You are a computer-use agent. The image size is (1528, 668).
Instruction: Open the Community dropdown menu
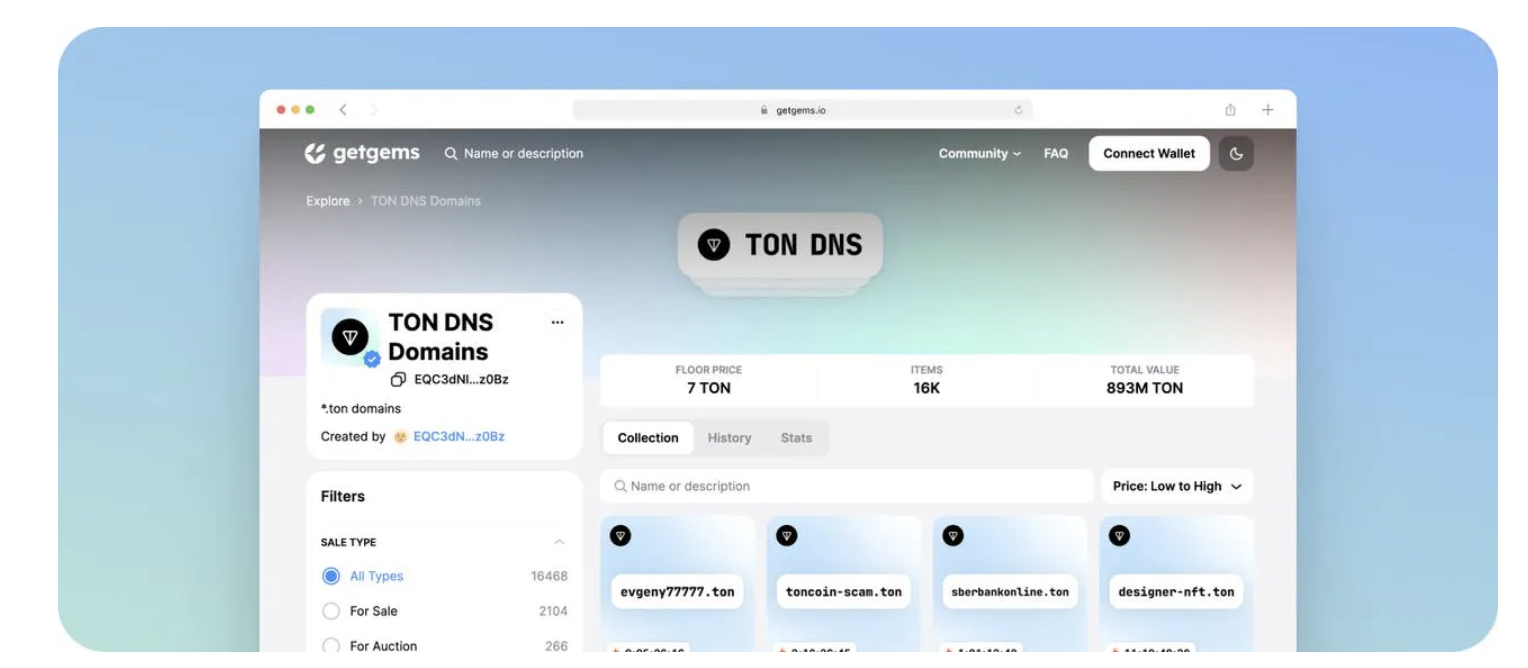(979, 154)
